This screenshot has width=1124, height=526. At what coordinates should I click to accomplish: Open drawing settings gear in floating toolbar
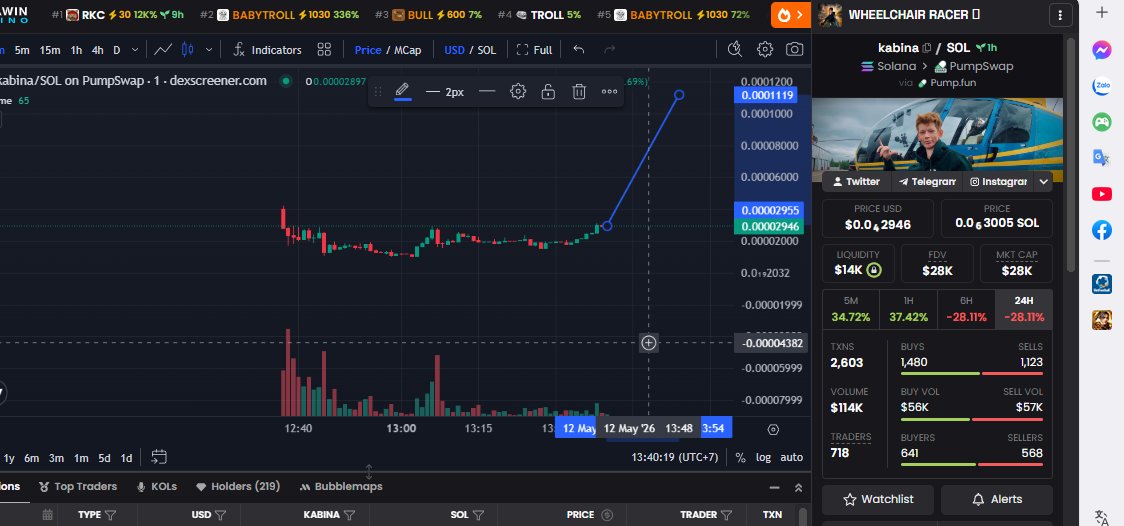(518, 92)
